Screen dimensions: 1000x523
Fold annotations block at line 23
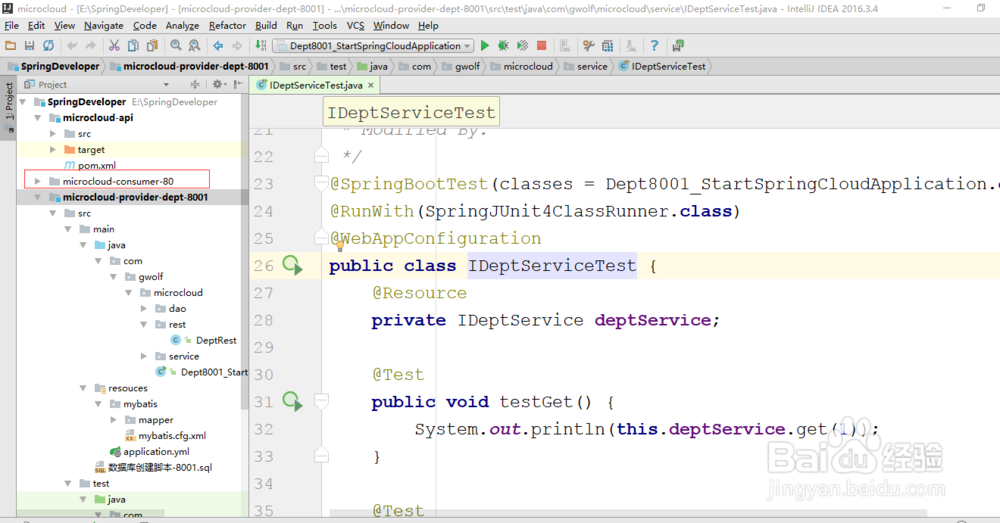[321, 184]
